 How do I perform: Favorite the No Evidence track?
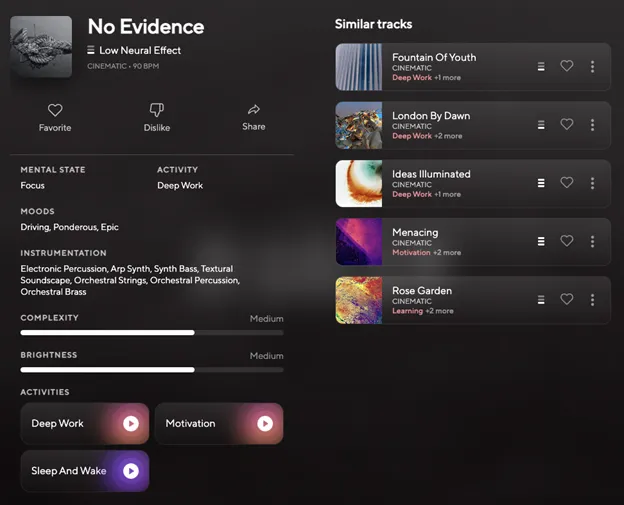click(55, 117)
